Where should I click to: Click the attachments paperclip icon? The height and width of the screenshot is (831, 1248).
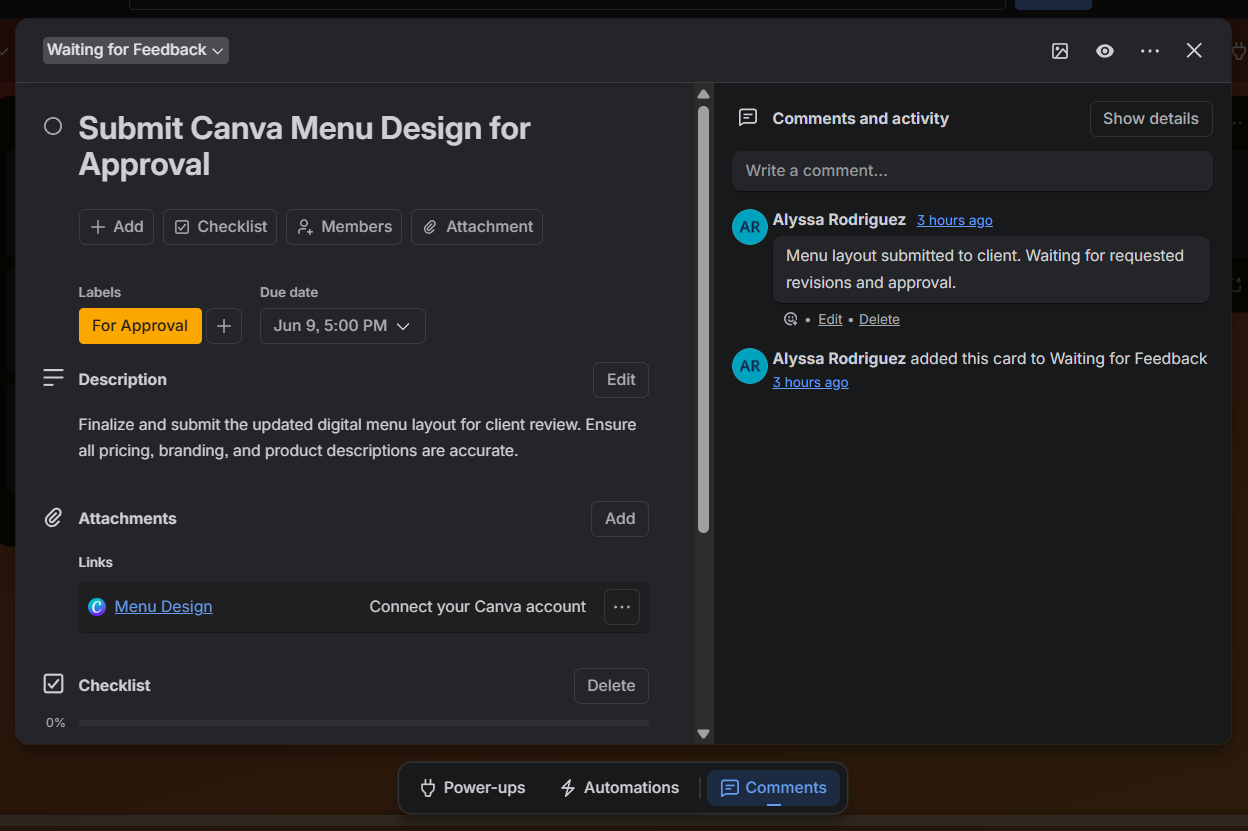pos(53,518)
